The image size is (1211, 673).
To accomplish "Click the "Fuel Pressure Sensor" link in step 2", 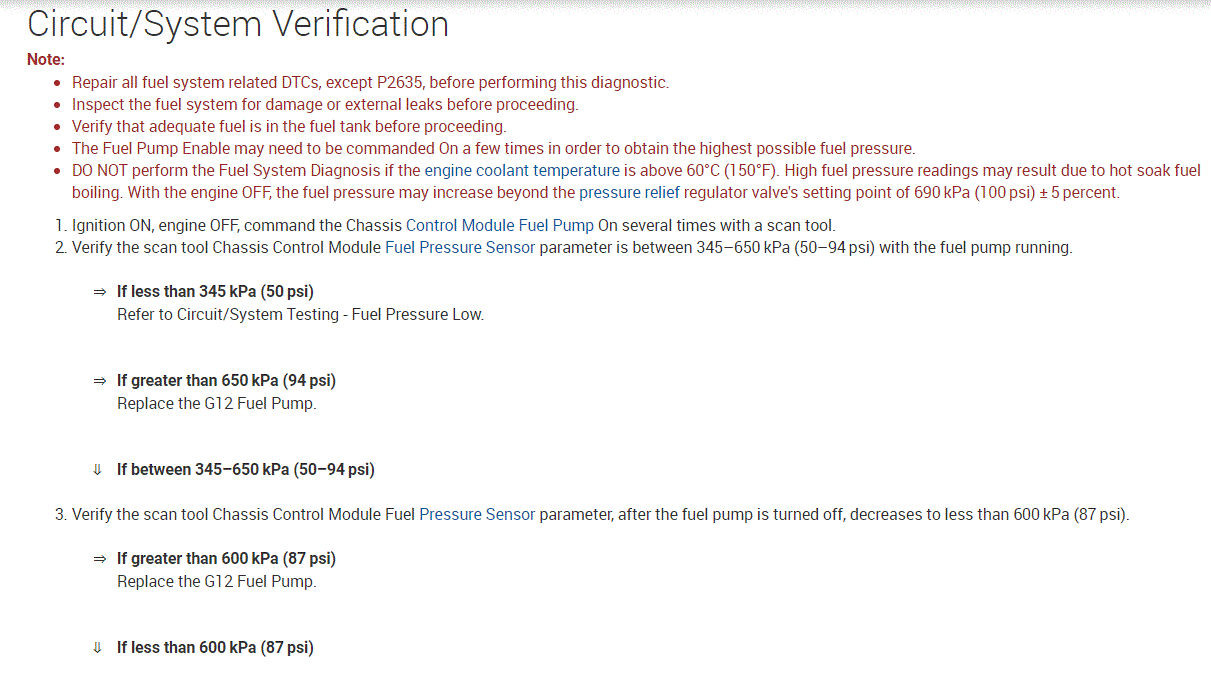I will 460,248.
